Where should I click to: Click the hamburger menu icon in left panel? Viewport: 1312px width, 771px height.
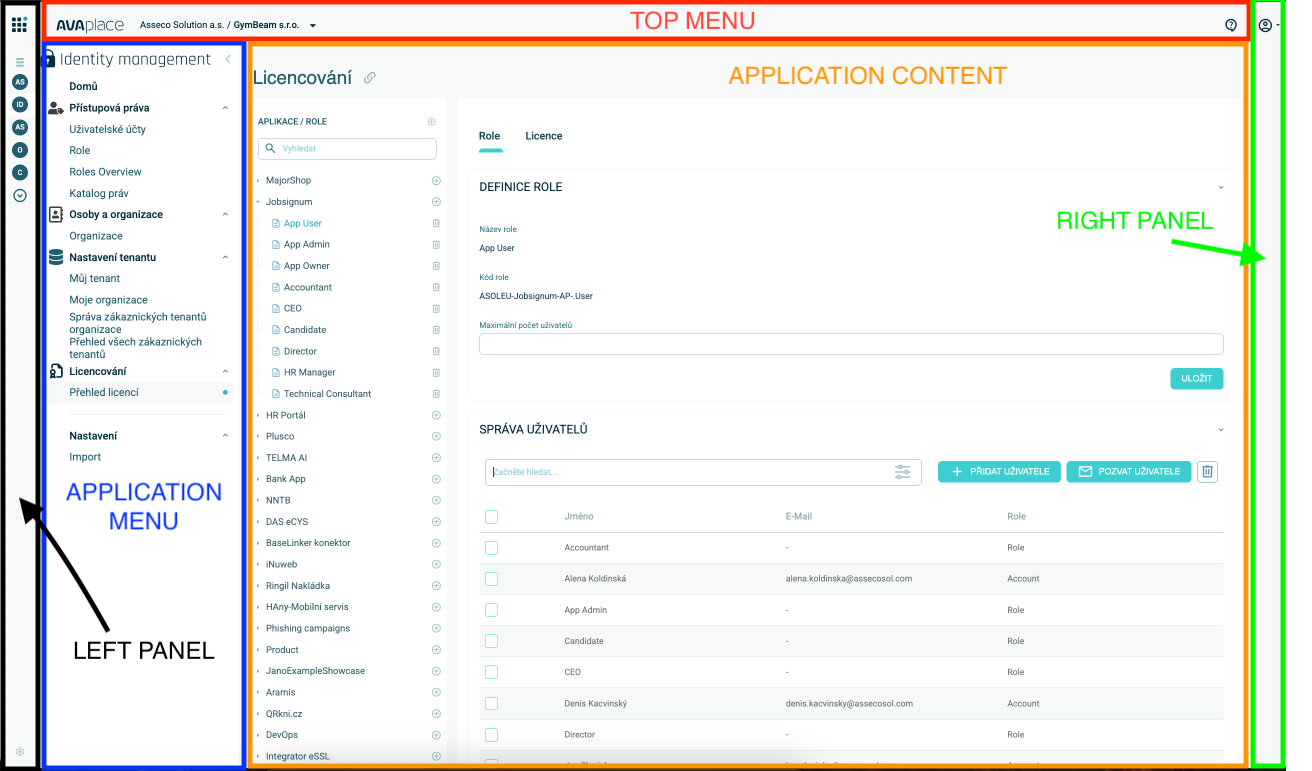click(x=20, y=62)
